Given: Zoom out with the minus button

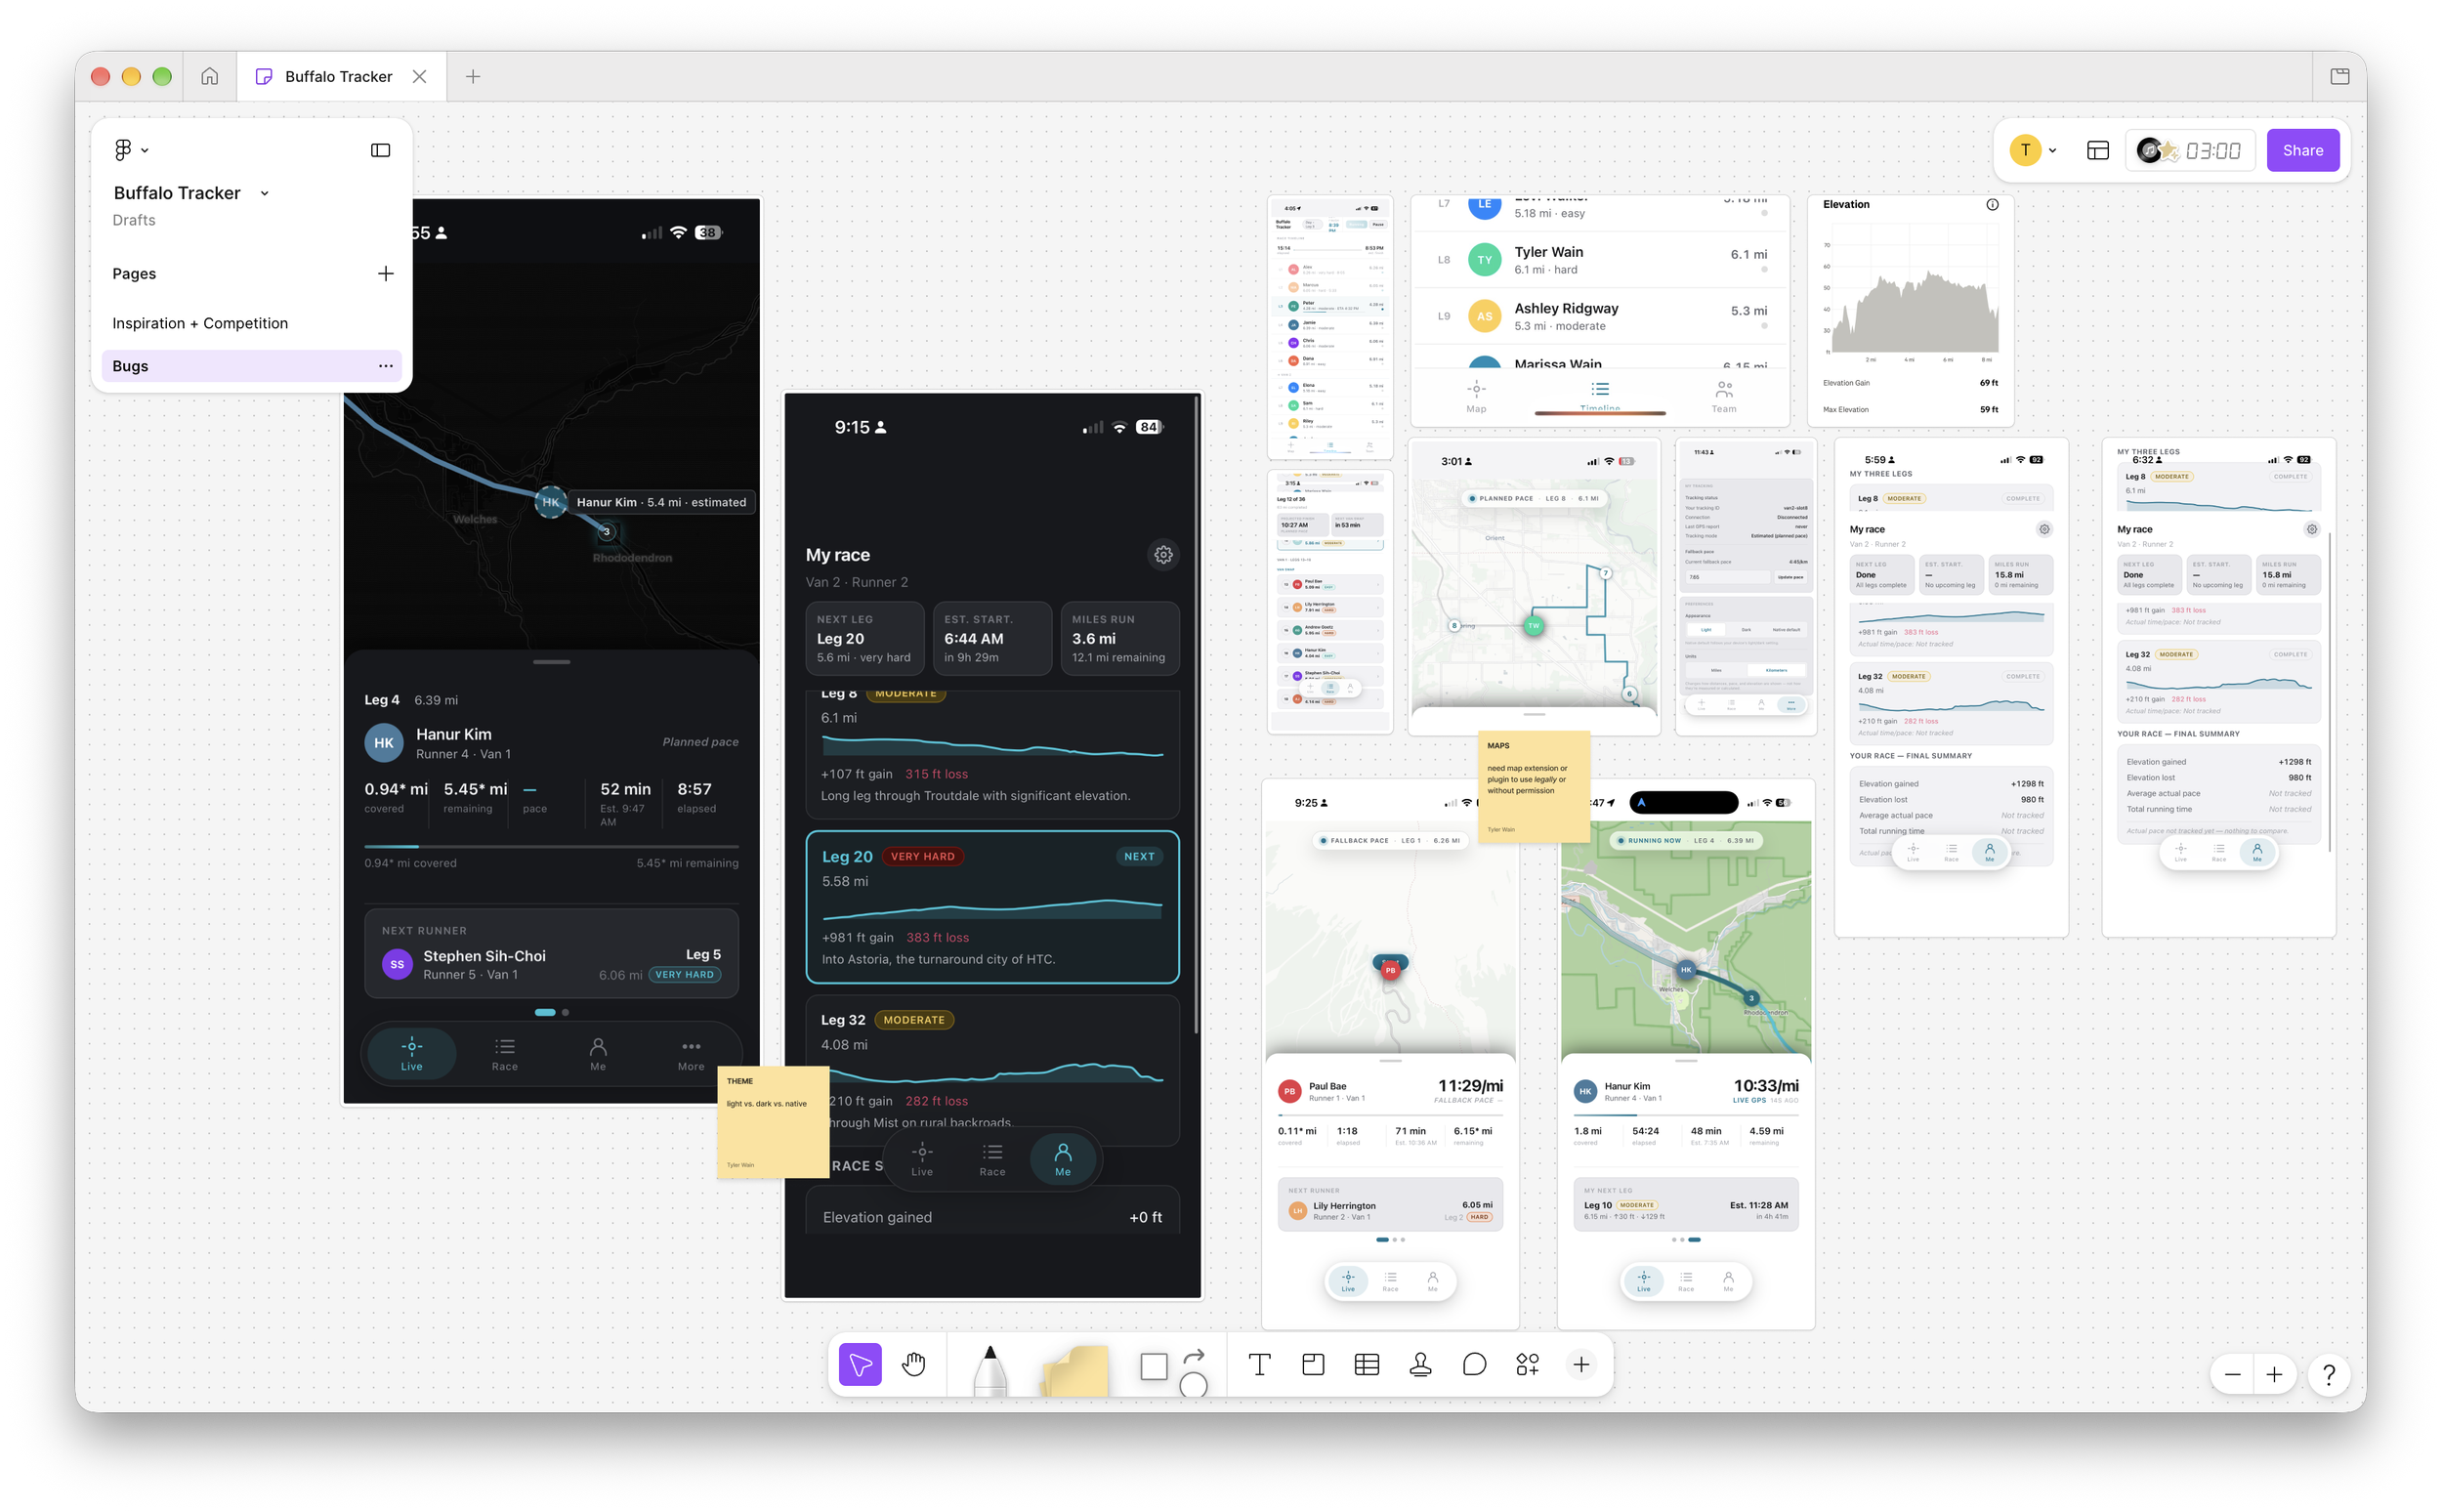Looking at the screenshot, I should [x=2232, y=1375].
